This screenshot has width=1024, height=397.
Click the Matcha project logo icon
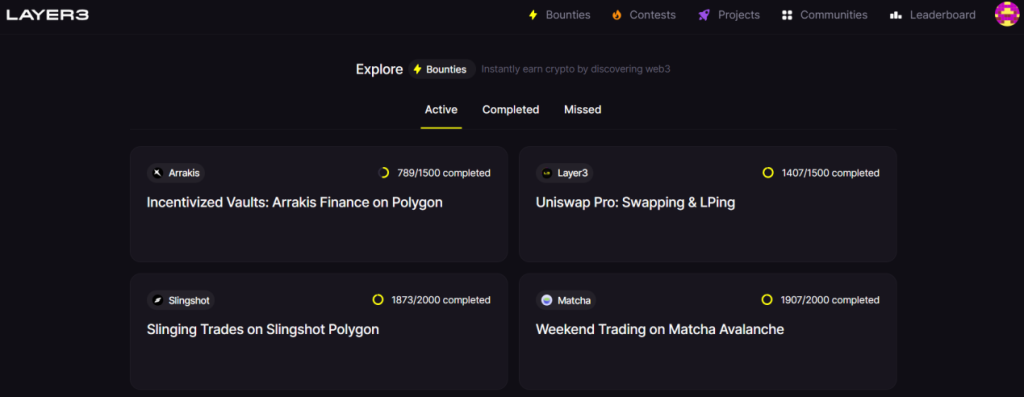pyautogui.click(x=547, y=300)
